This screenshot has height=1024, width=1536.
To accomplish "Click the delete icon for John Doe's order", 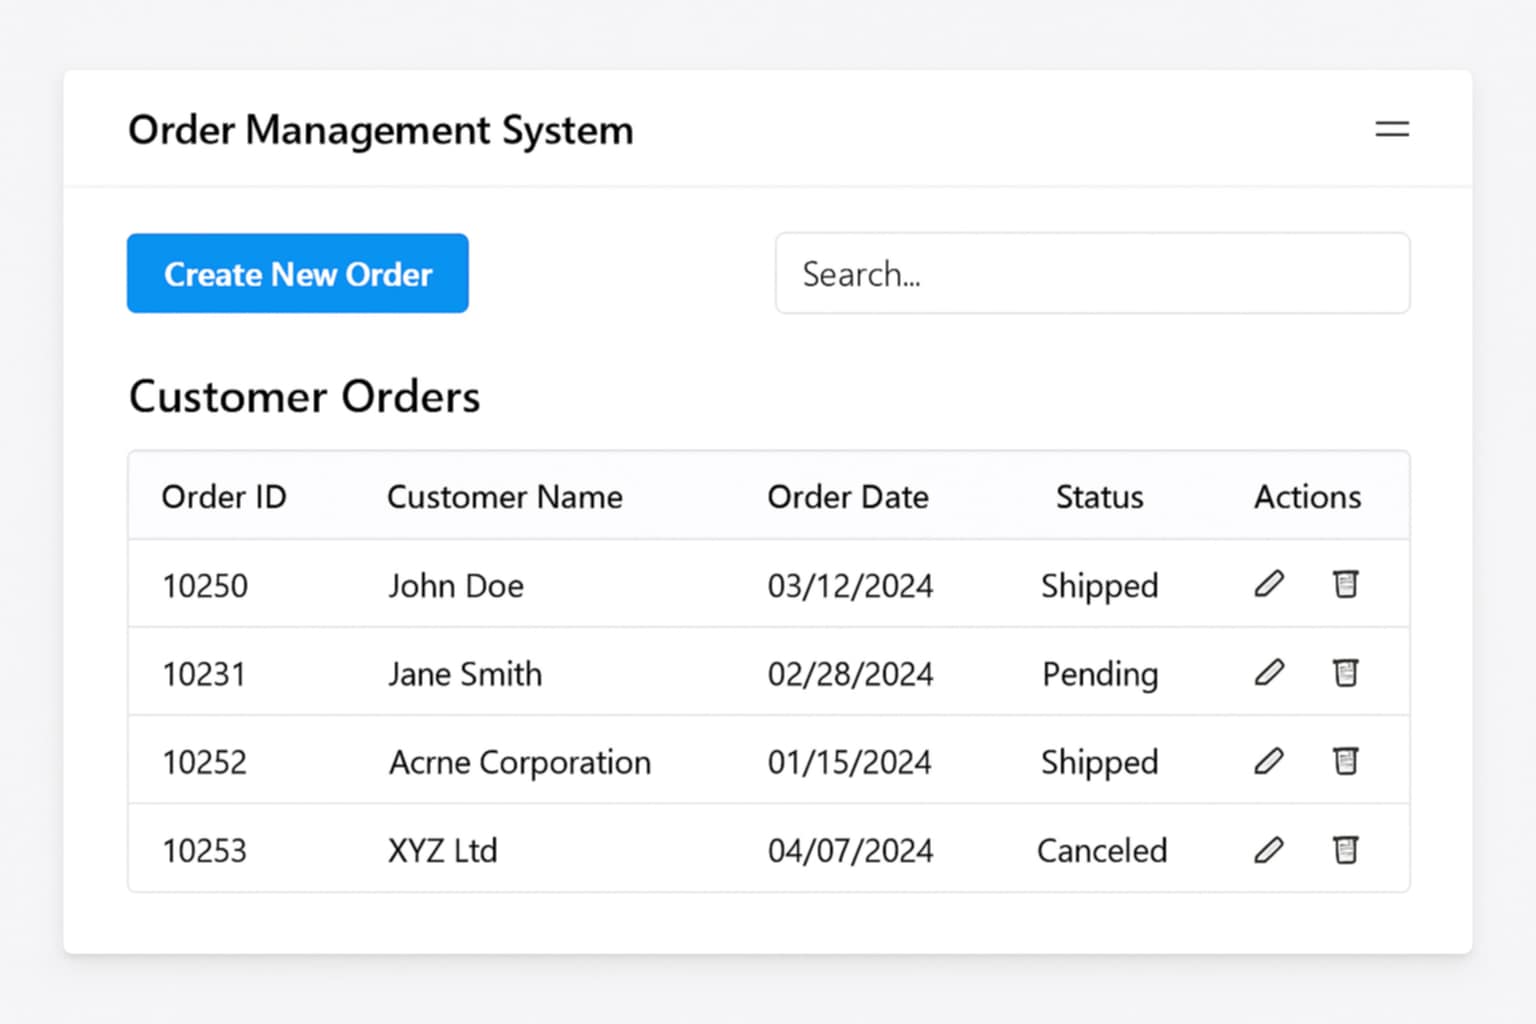I will coord(1345,584).
